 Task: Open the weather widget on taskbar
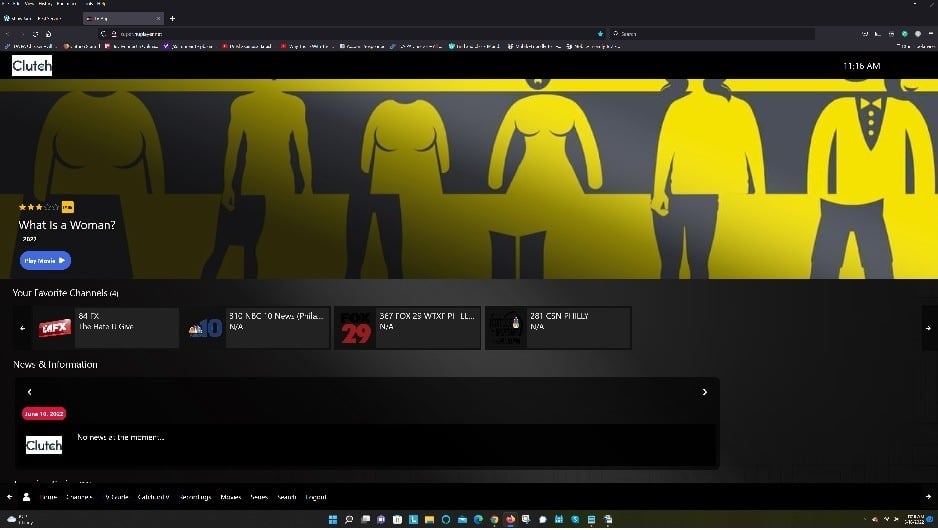pyautogui.click(x=18, y=519)
